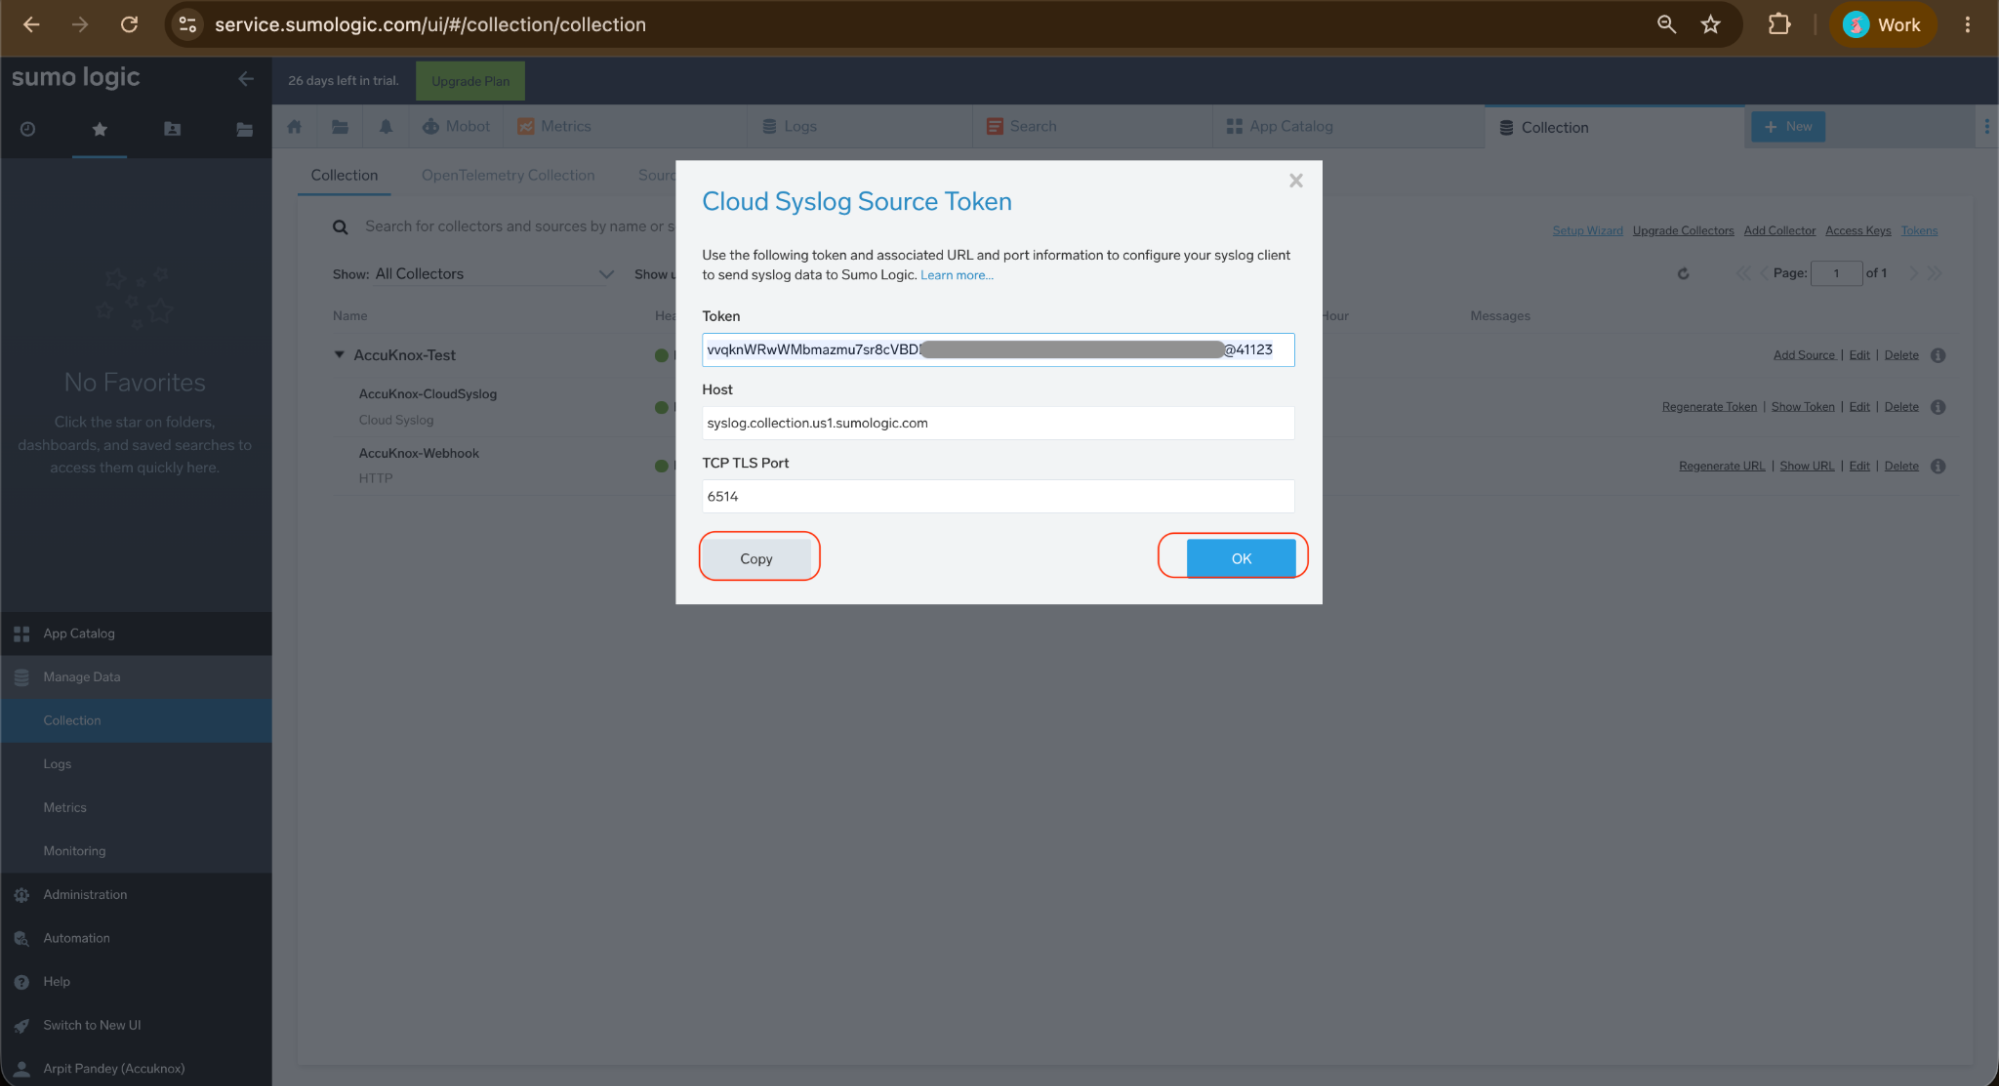
Task: Go back in the browser
Action: pos(31,24)
